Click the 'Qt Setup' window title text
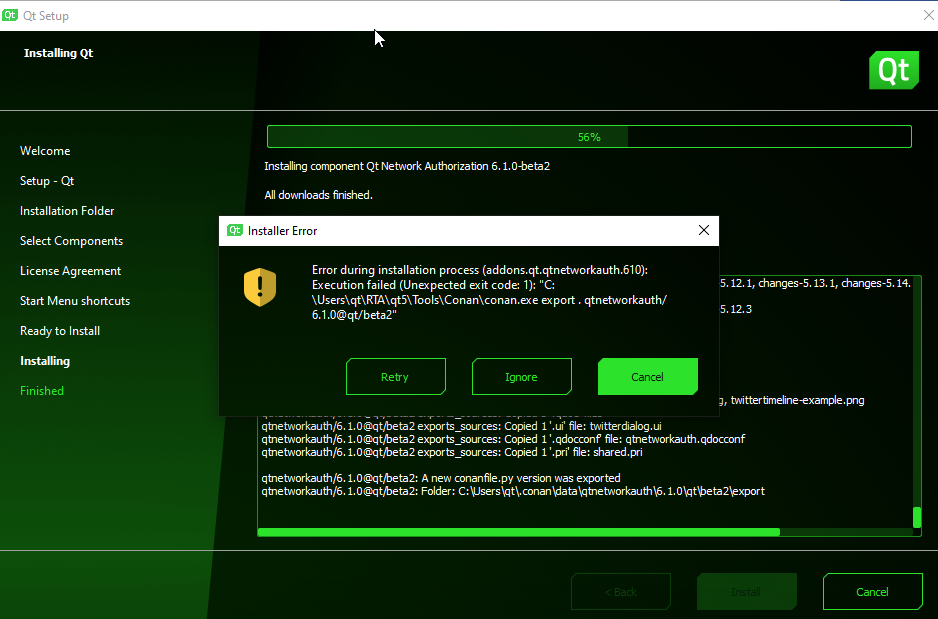 click(45, 16)
